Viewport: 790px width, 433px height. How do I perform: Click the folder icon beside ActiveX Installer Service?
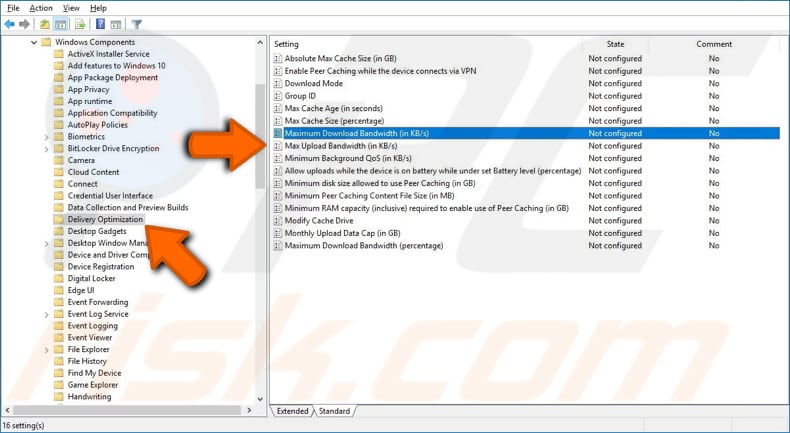[x=59, y=54]
